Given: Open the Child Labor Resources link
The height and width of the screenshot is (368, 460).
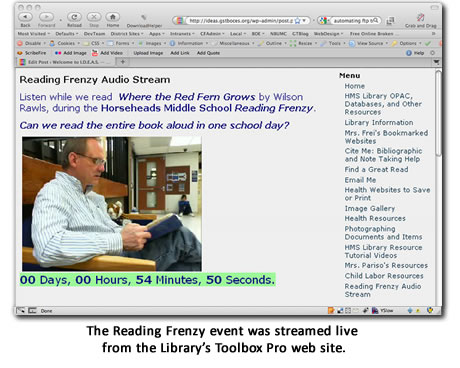Looking at the screenshot, I should pos(384,276).
